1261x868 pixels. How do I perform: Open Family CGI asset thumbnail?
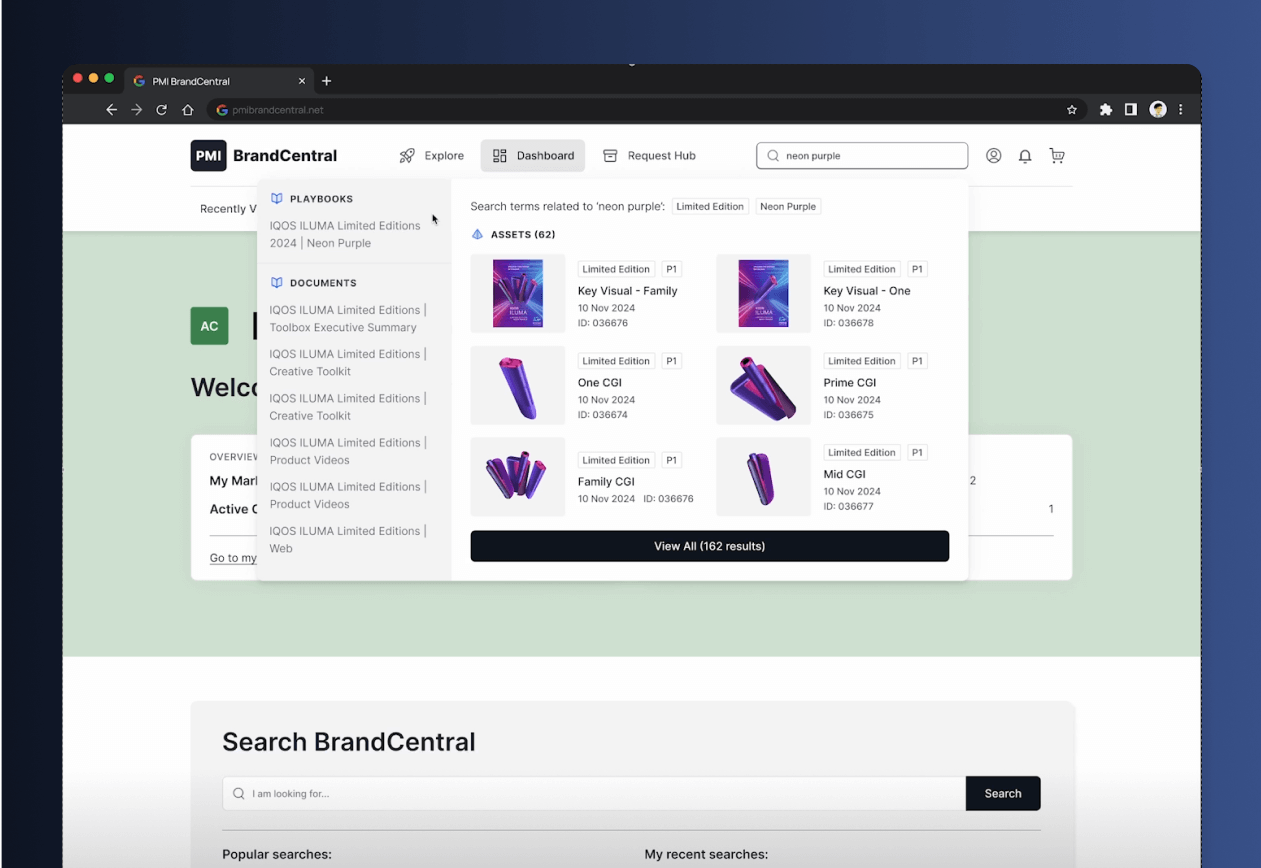click(x=518, y=477)
